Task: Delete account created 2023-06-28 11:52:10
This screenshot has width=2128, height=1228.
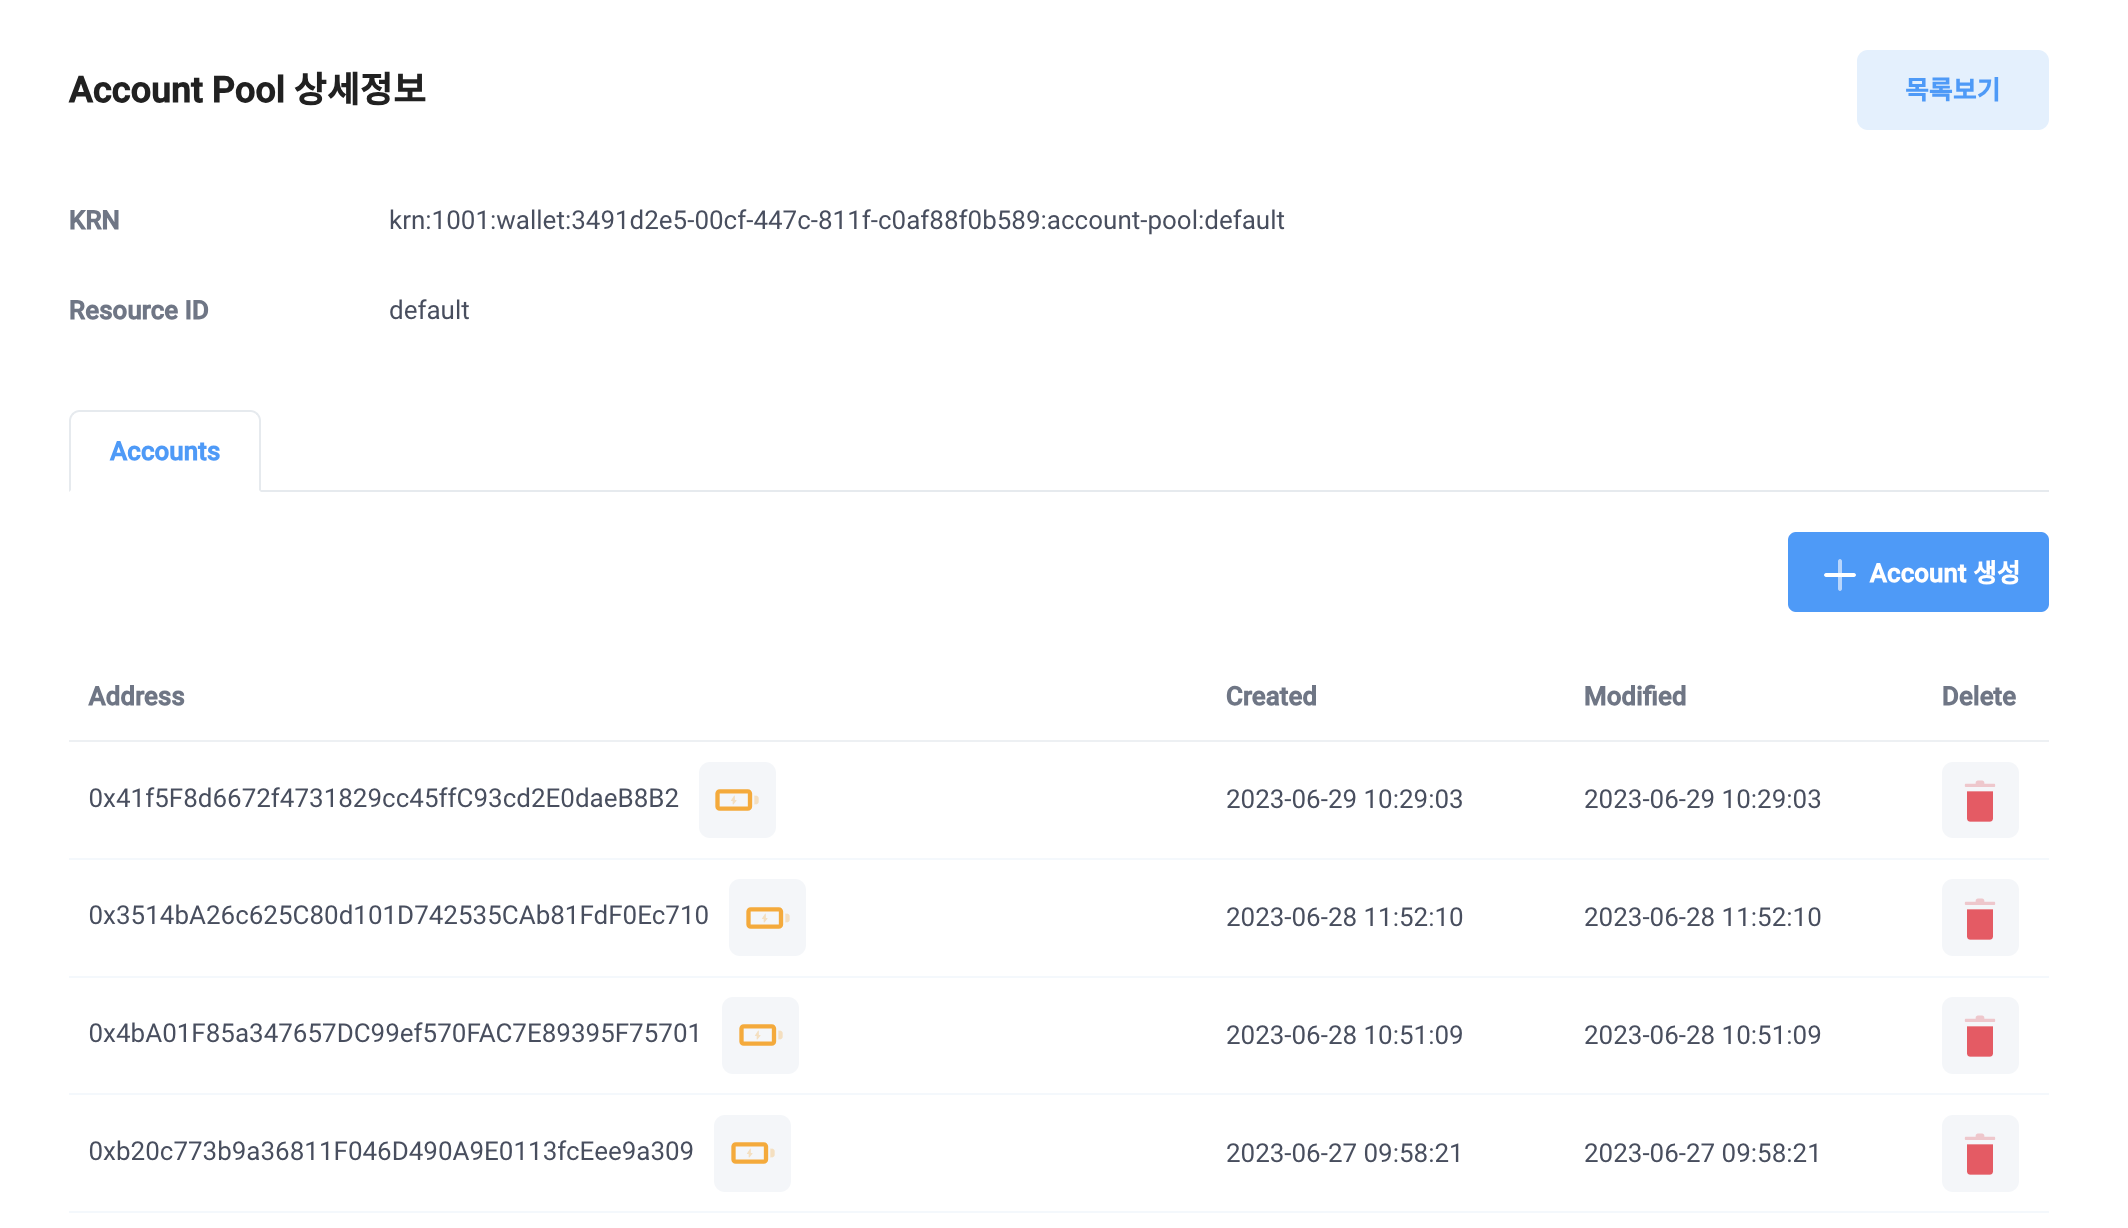Action: click(x=1979, y=918)
